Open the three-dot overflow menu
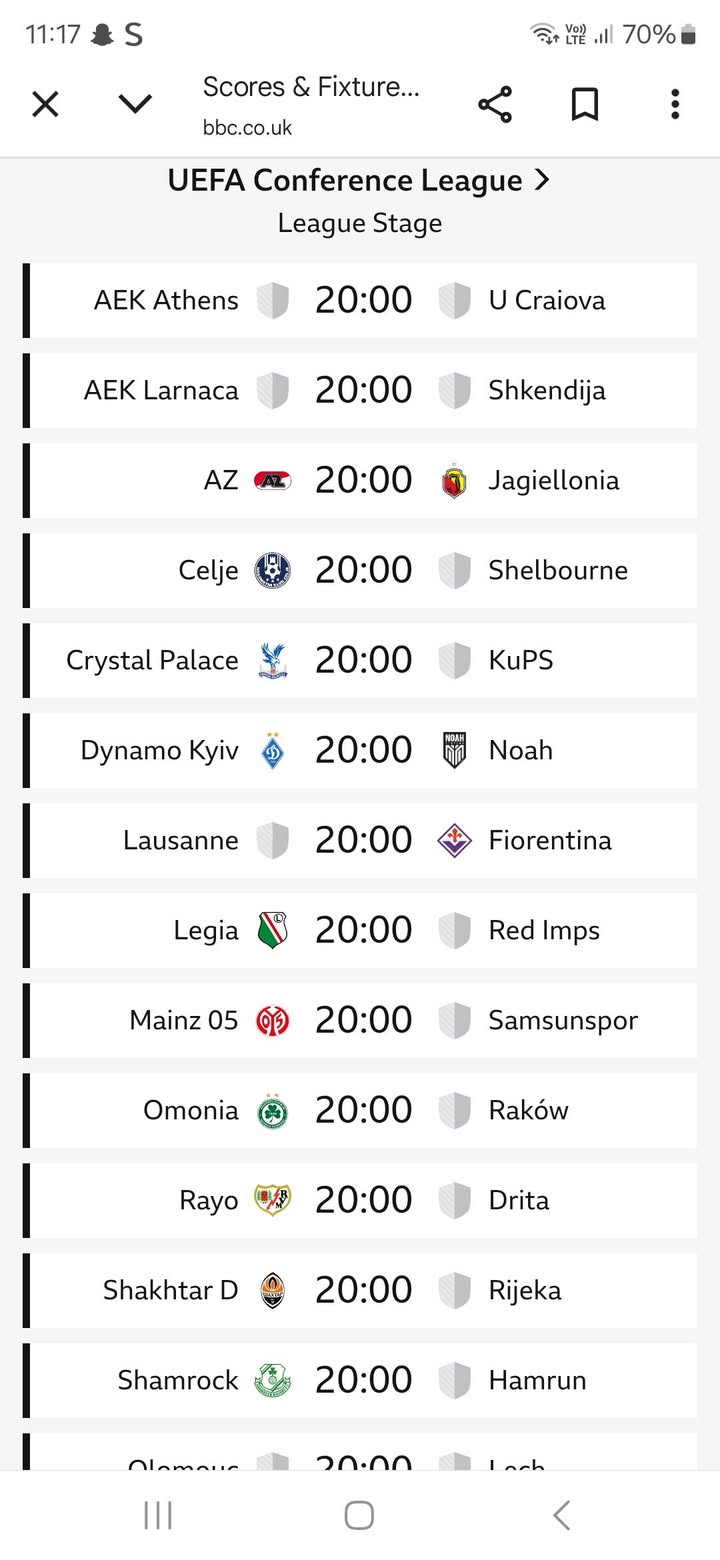 tap(675, 104)
